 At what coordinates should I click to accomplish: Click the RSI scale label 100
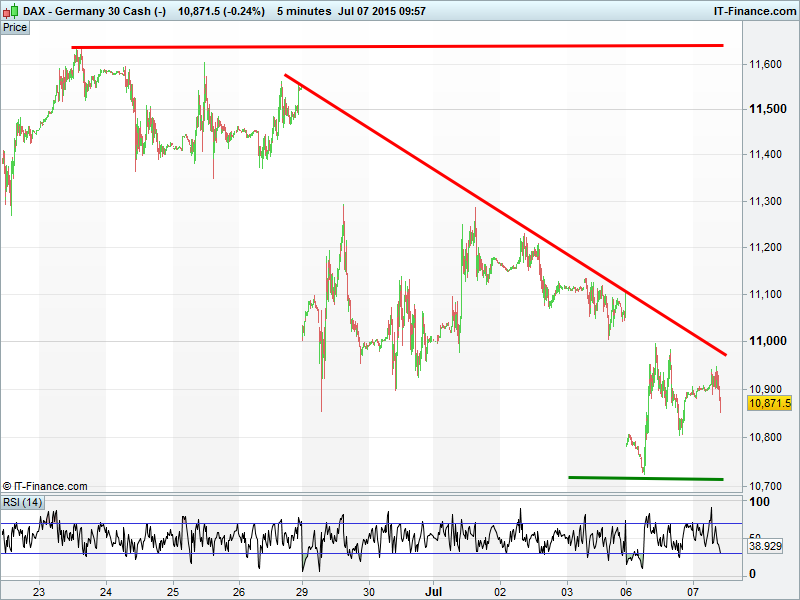759,502
